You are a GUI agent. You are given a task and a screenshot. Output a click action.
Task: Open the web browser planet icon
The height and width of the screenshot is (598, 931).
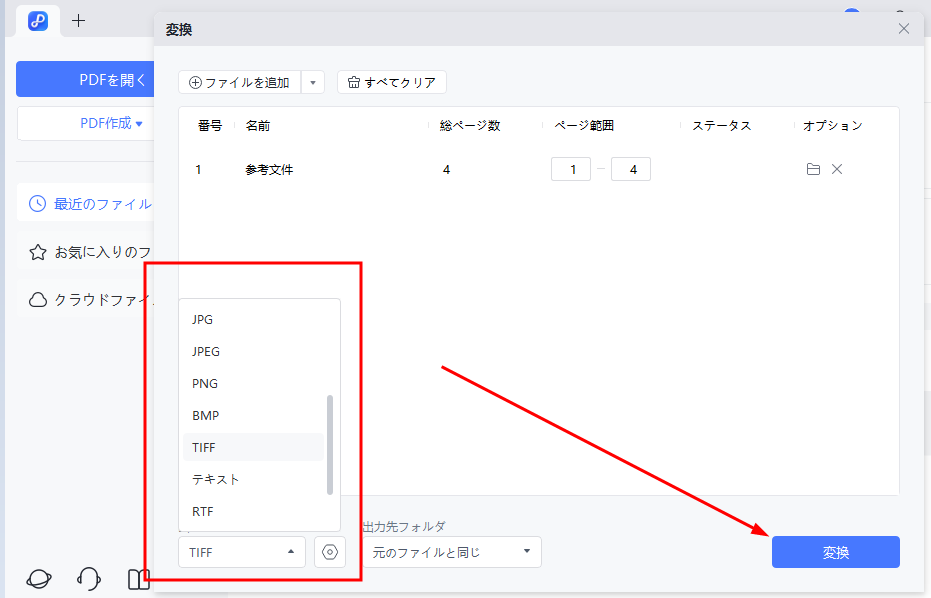click(37, 579)
